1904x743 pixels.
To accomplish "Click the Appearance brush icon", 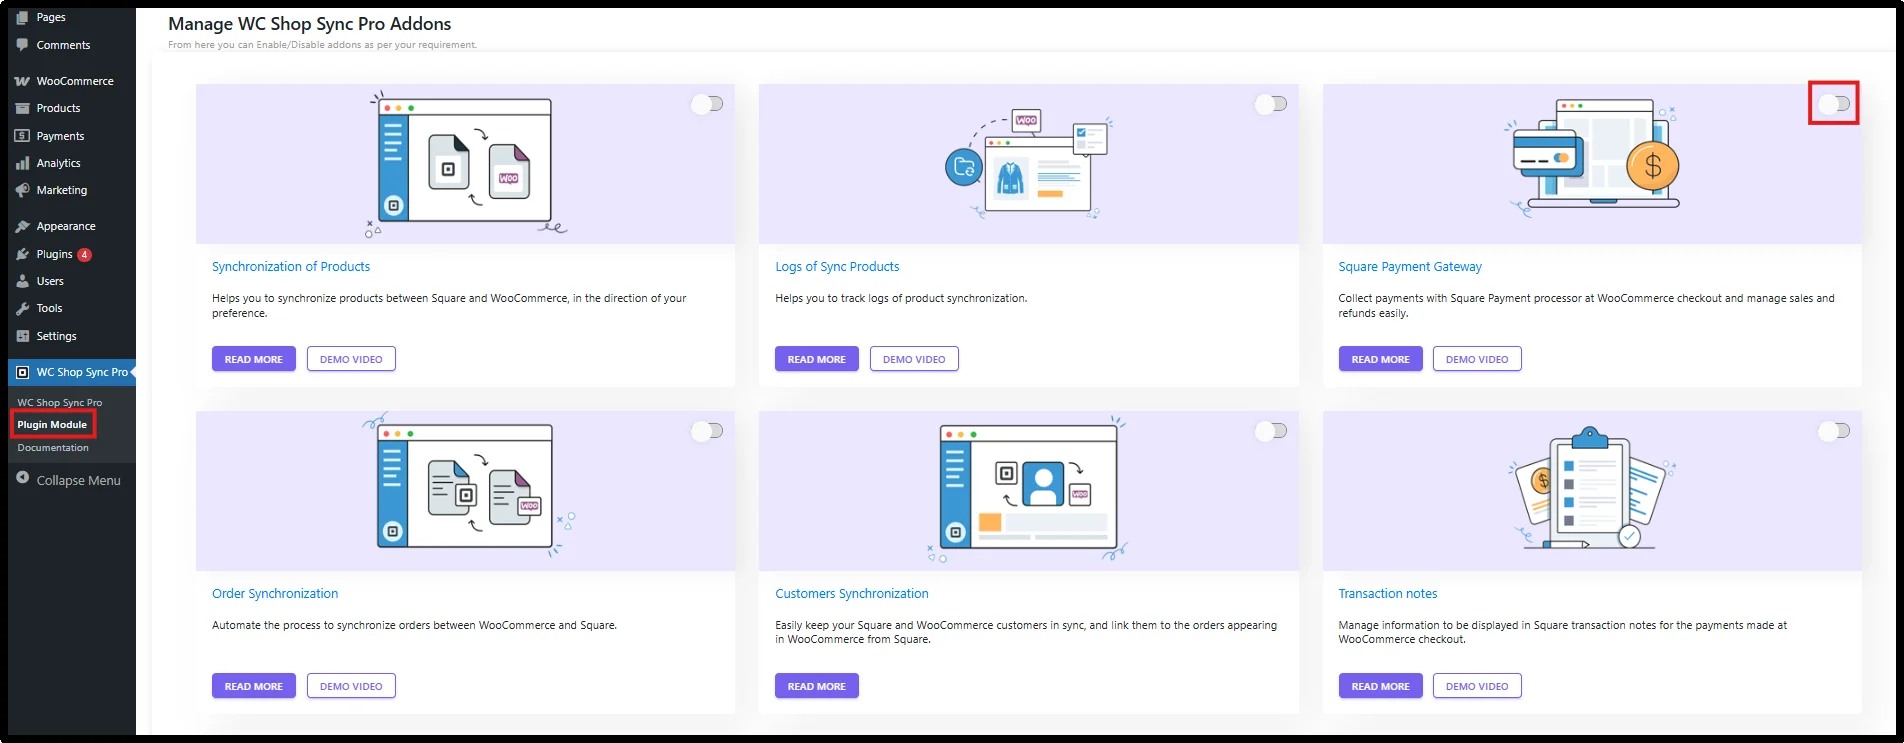I will tap(22, 227).
